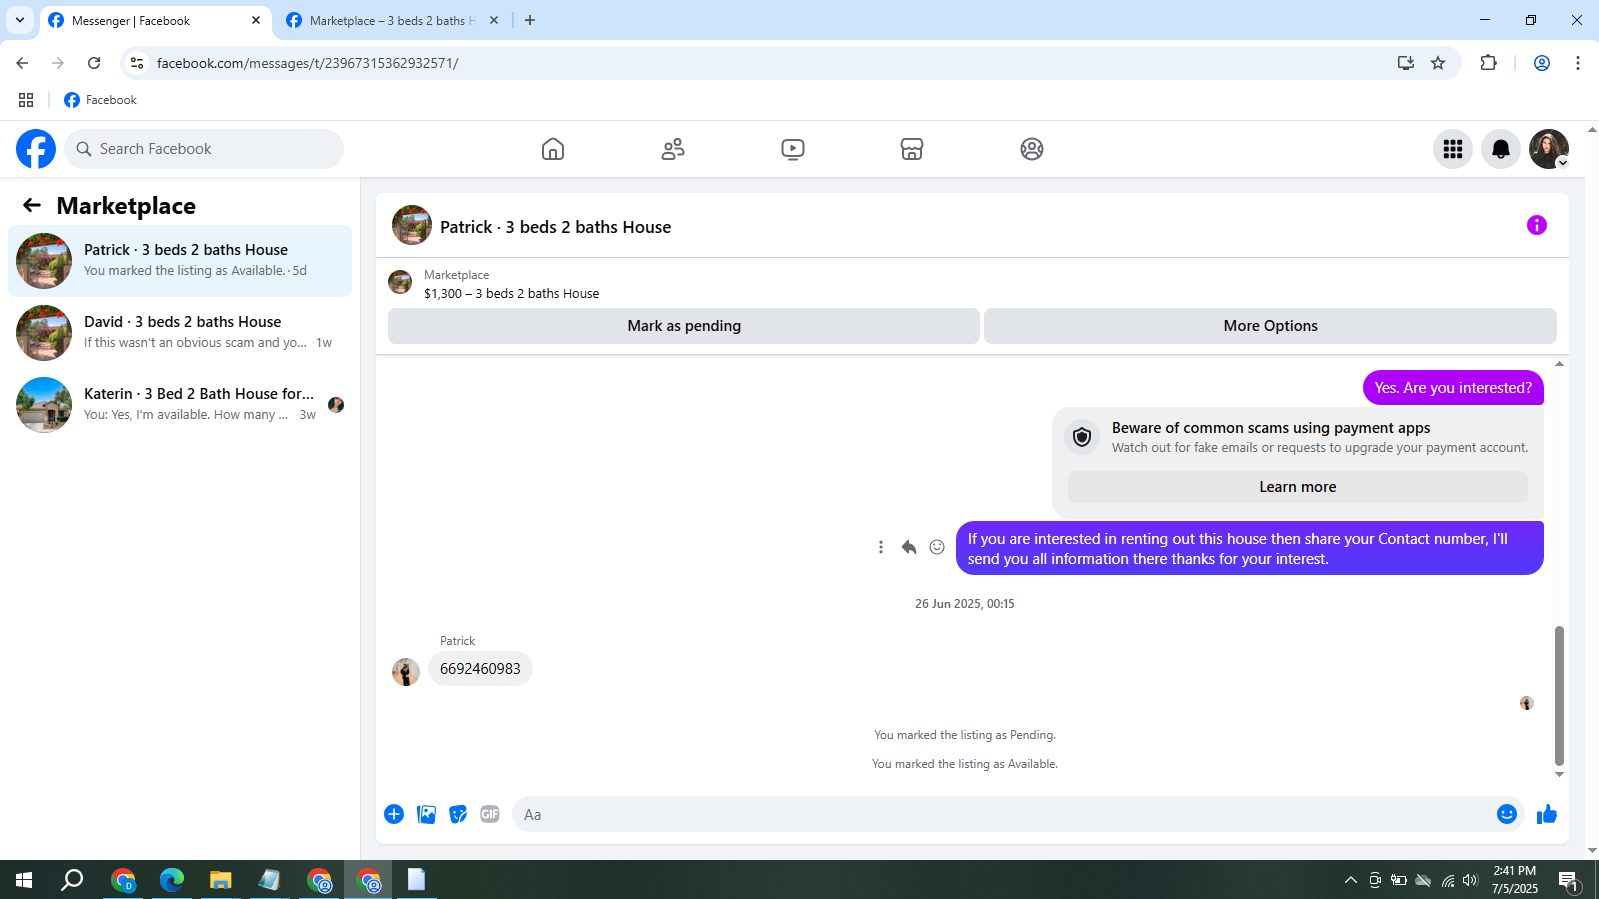
Task: Open the Facebook logo home link
Action: (36, 149)
